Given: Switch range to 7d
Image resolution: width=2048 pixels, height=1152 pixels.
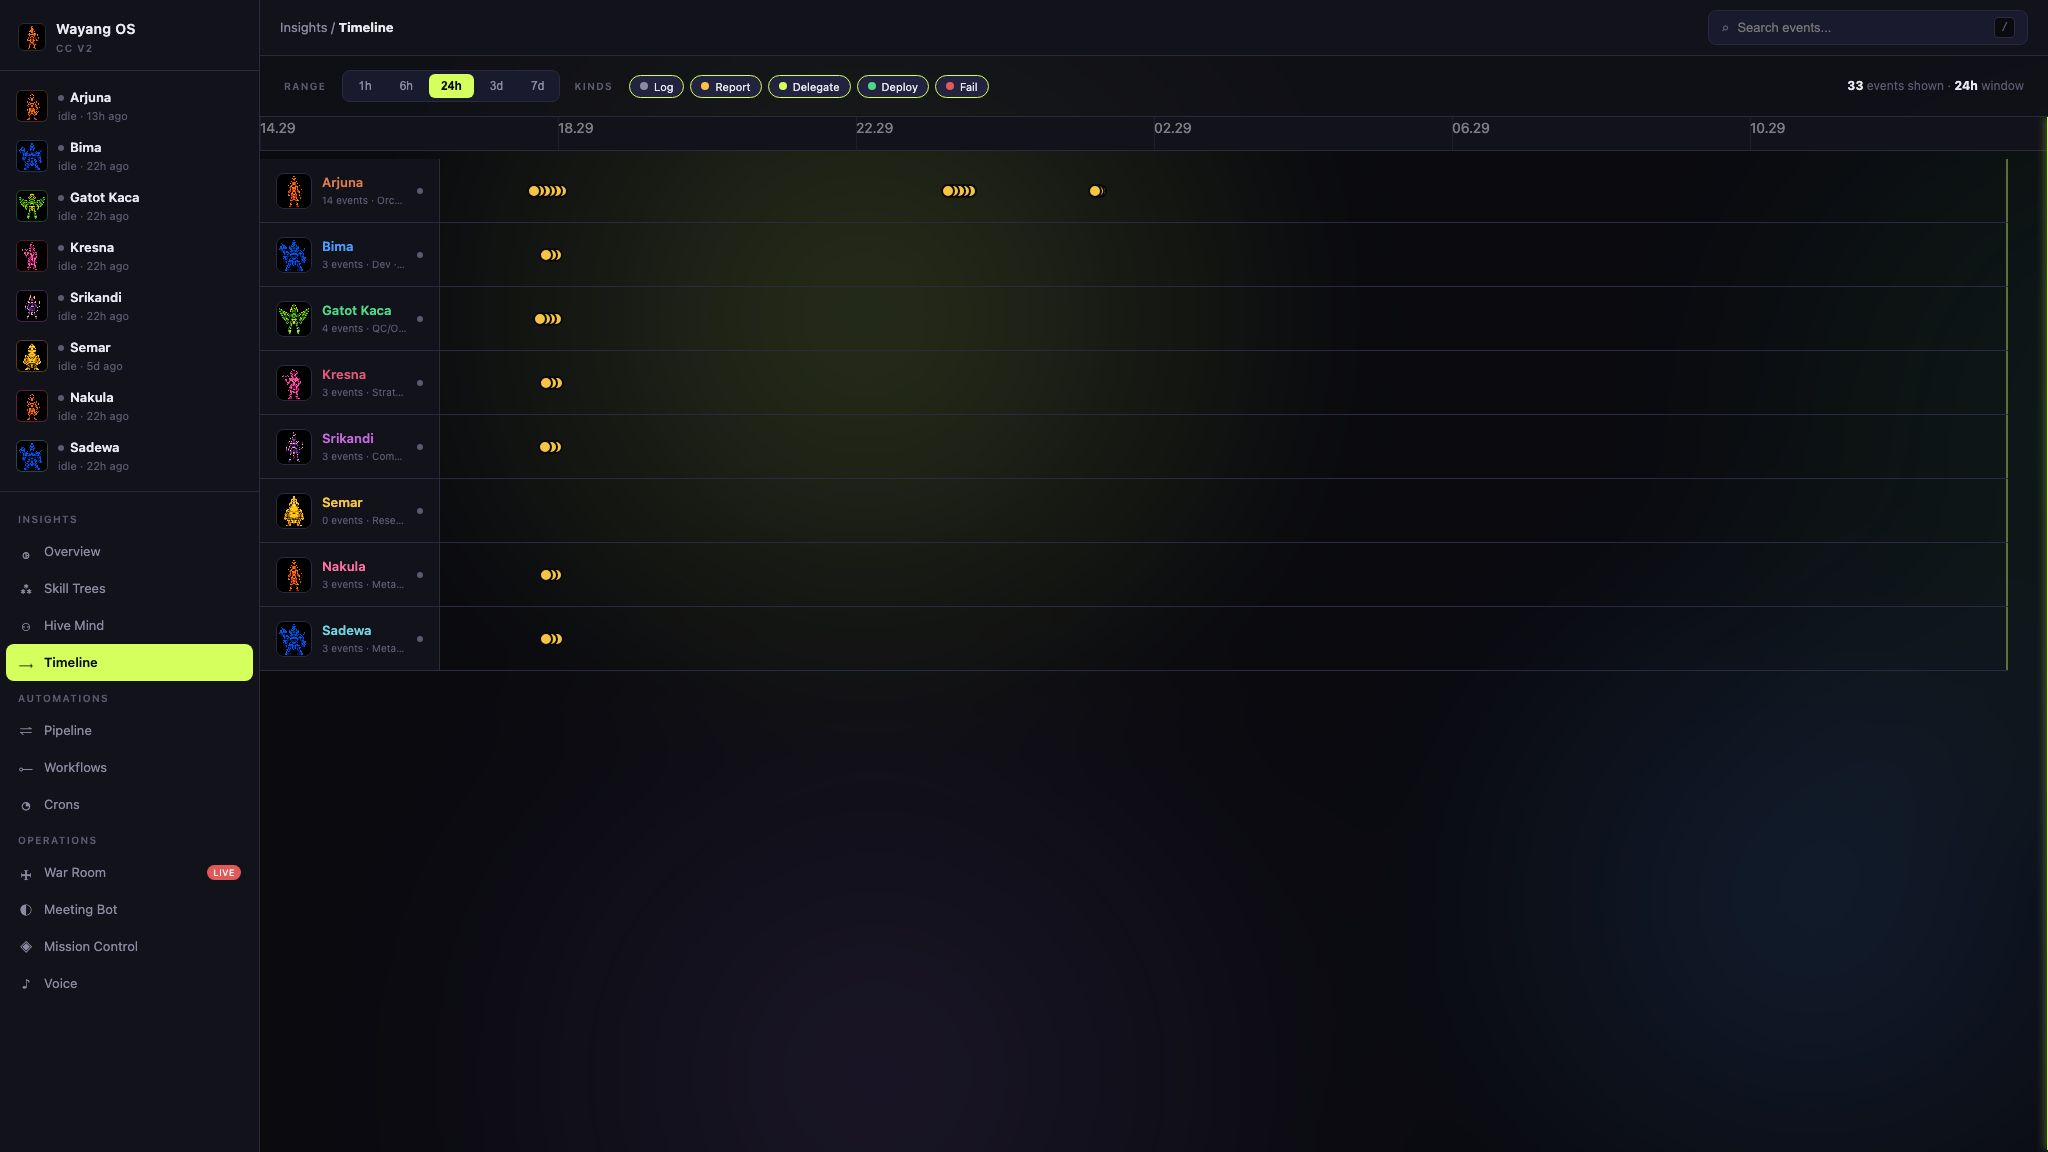Looking at the screenshot, I should [538, 86].
